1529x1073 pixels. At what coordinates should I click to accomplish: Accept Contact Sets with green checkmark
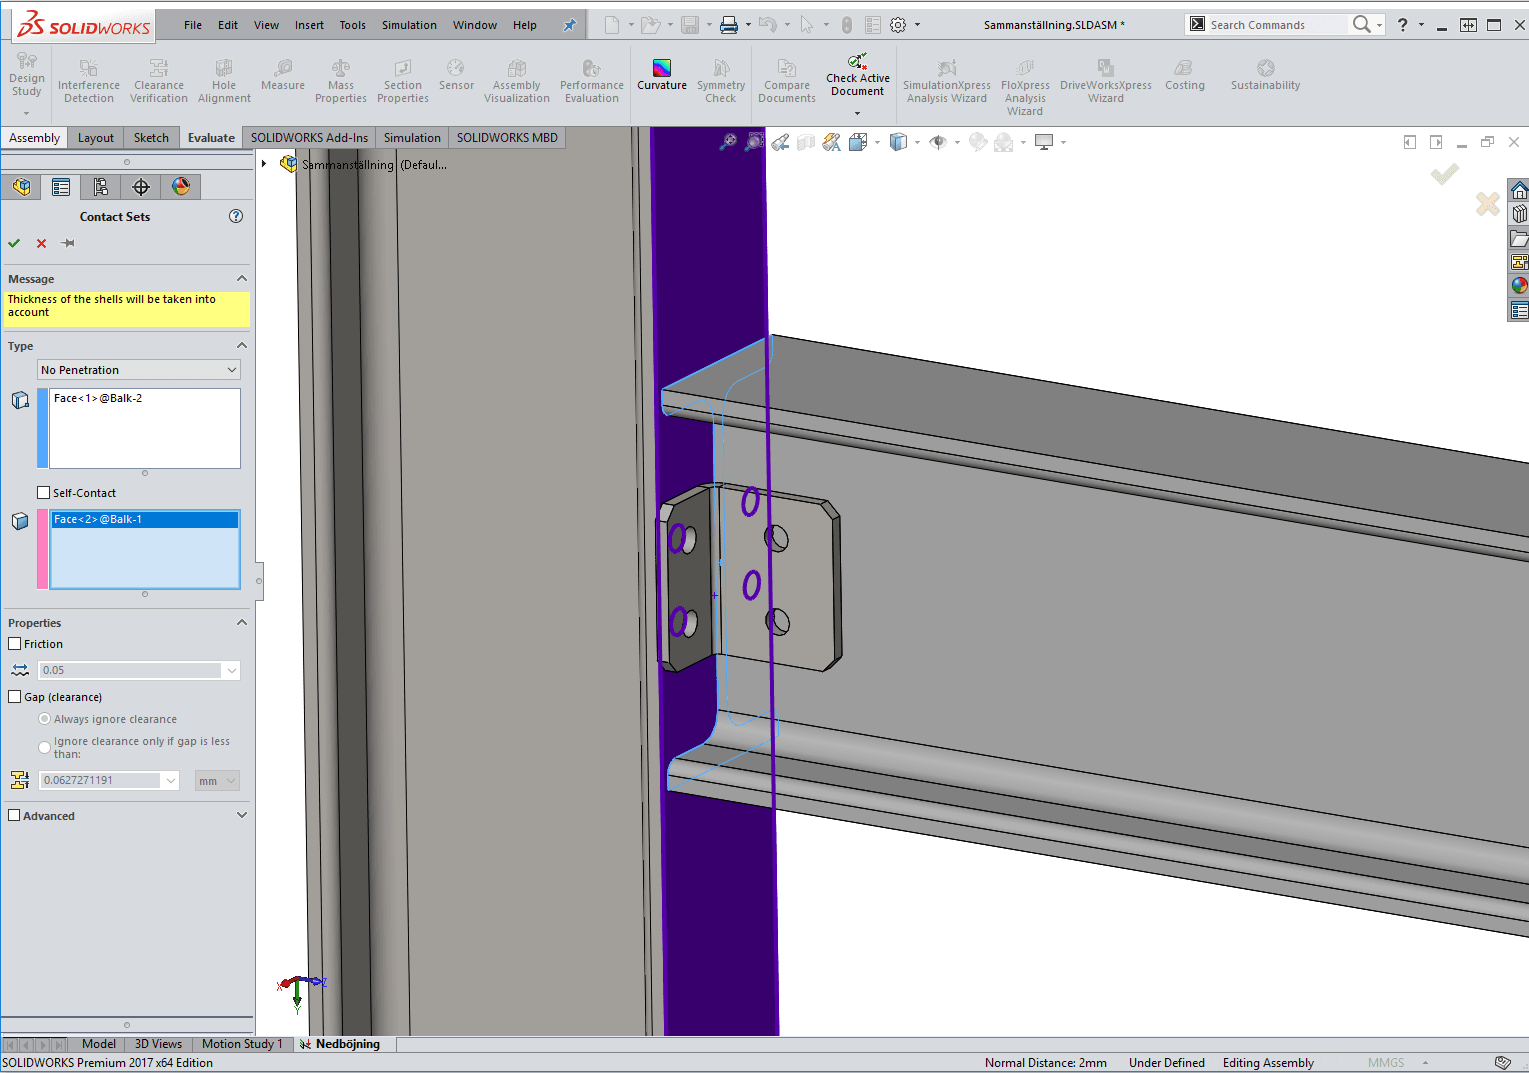pyautogui.click(x=14, y=243)
